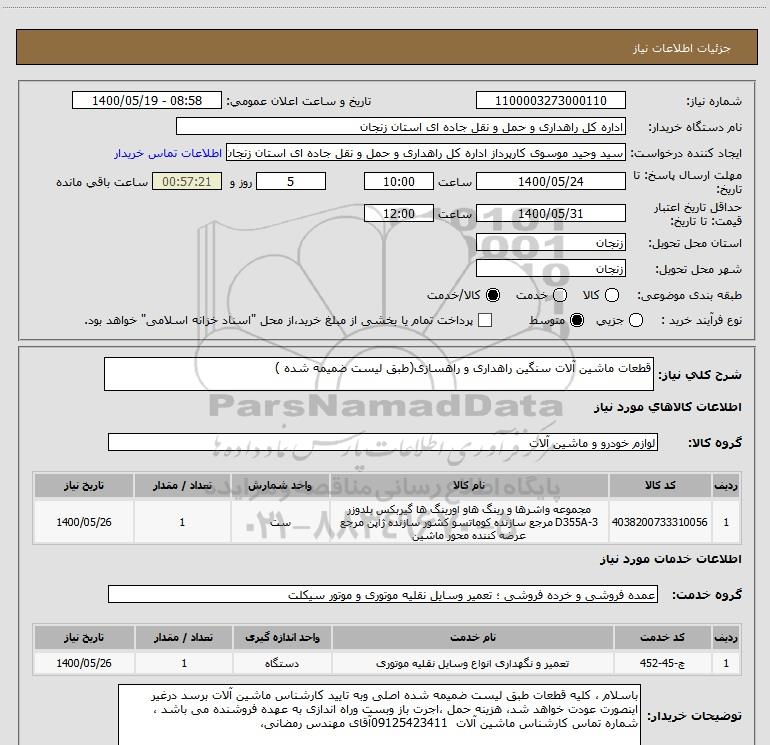
Task: Tick the اسناد خزانه اسلامی payment checkbox
Action: 485,321
